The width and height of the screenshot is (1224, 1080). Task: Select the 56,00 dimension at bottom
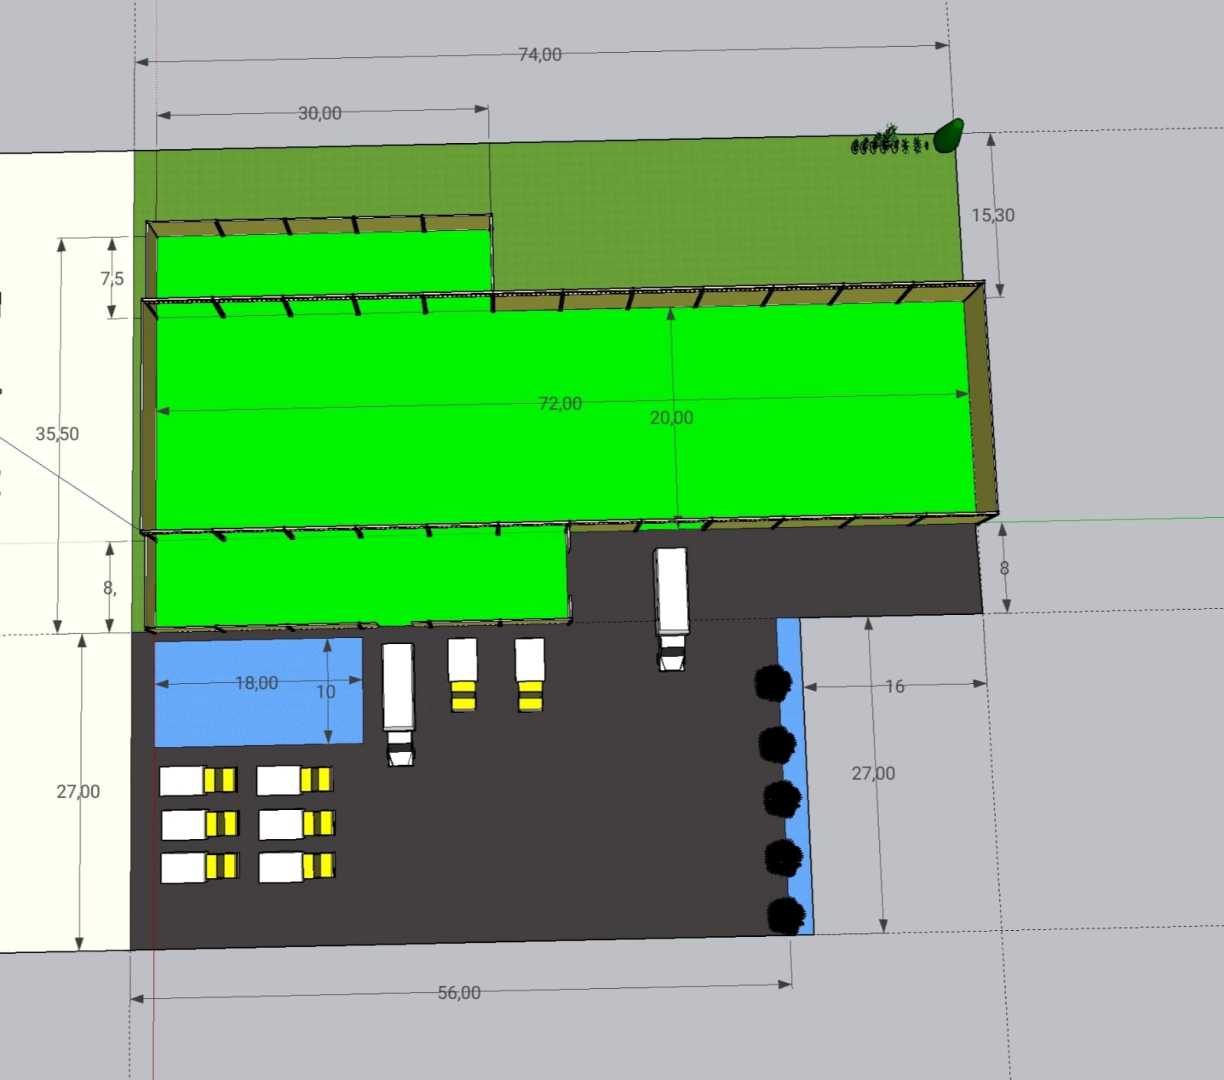click(459, 993)
